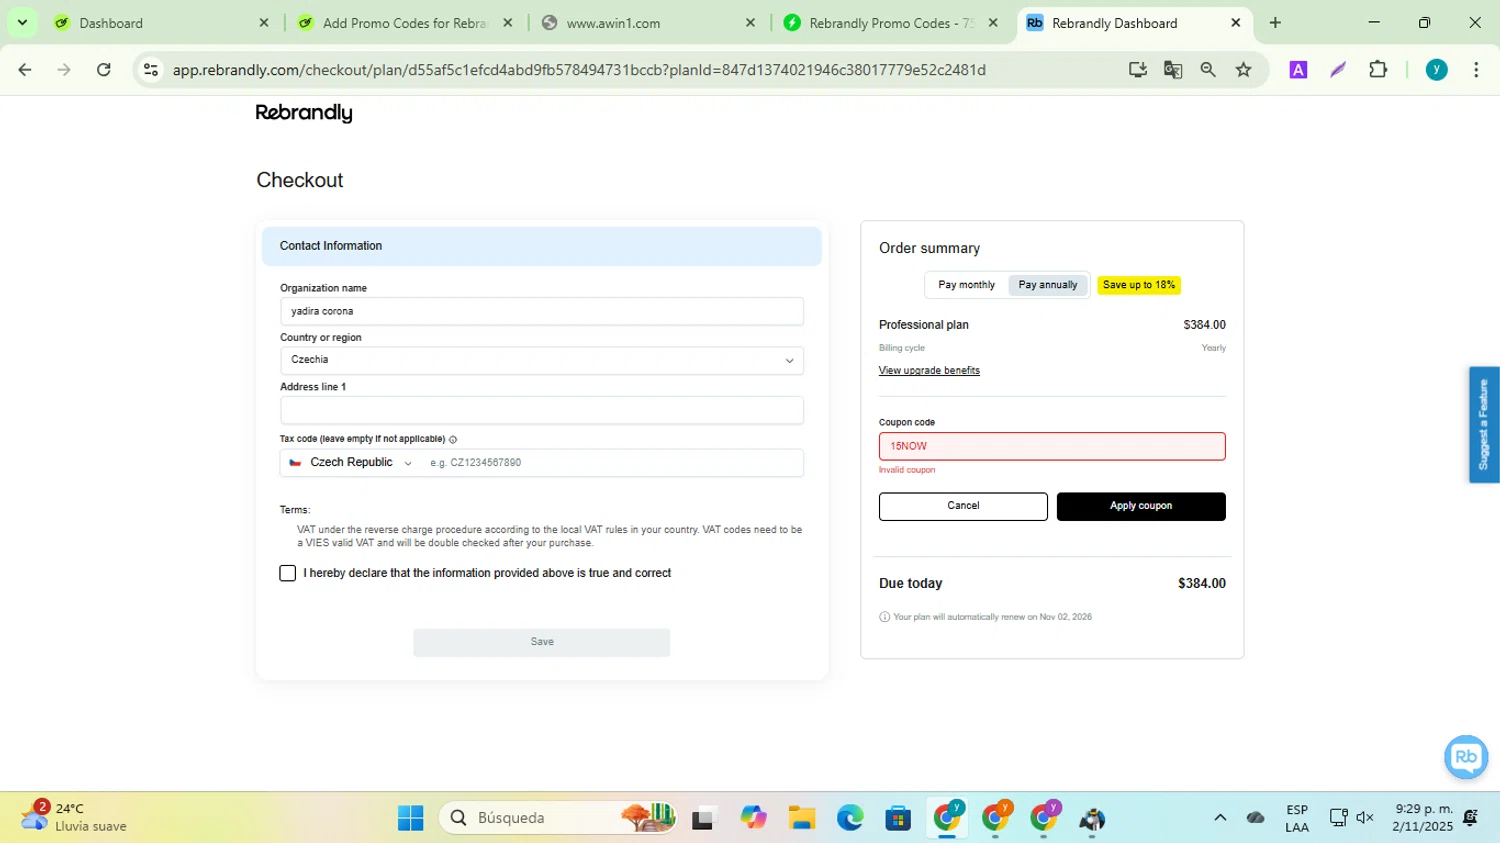
Task: Open site information icon in address bar
Action: [151, 69]
